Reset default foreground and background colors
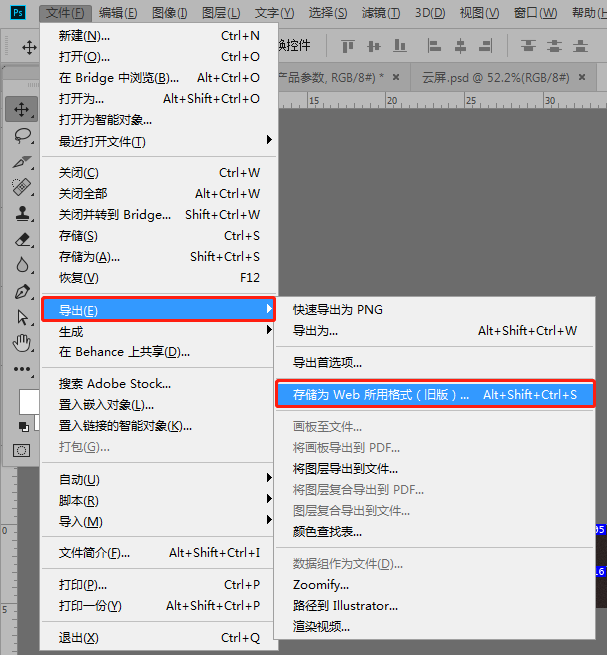This screenshot has height=655, width=607. (x=24, y=427)
